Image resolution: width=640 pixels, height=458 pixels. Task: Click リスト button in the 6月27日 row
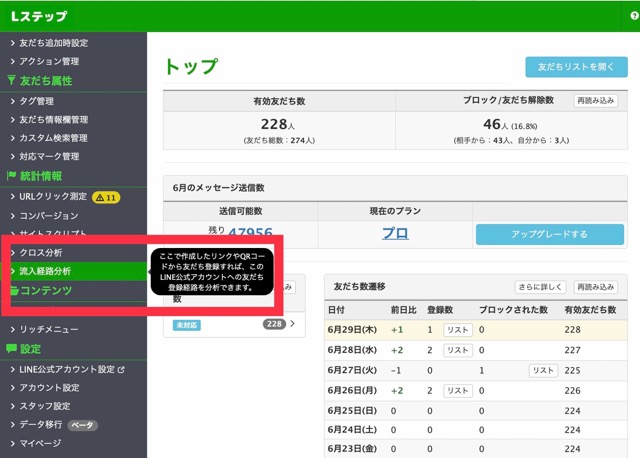coord(543,370)
